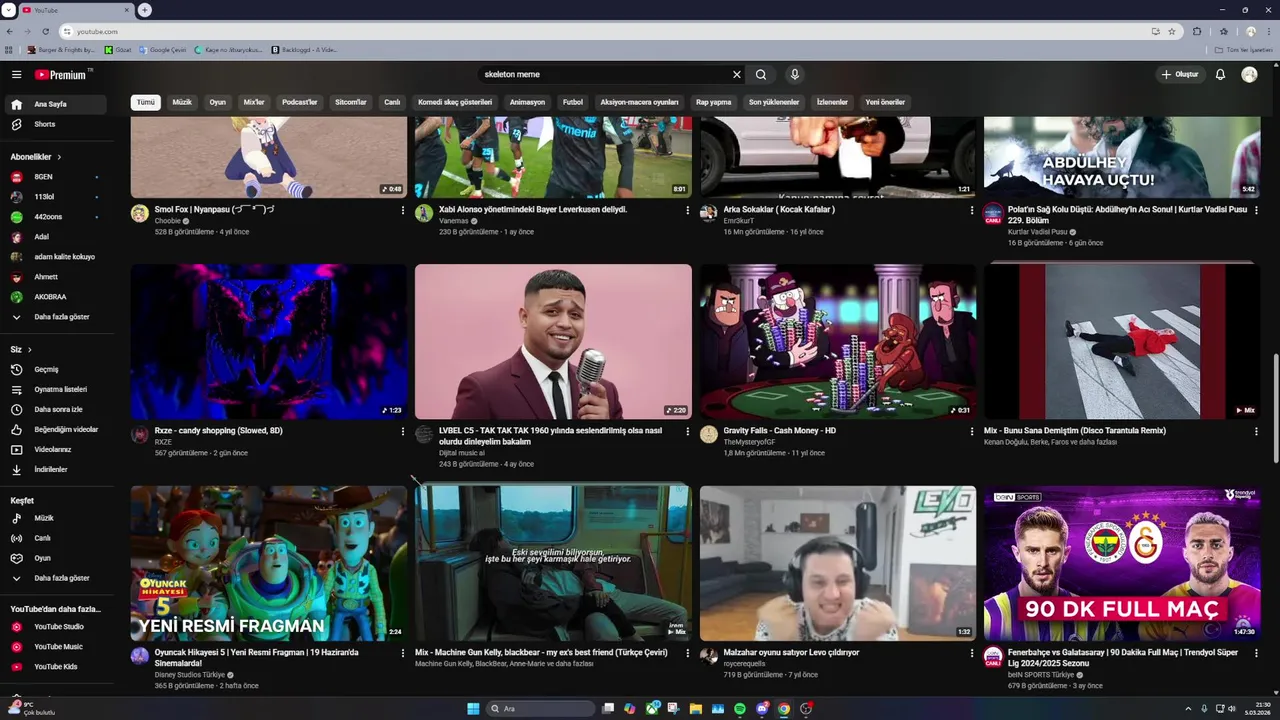Go to Ana Sayfa in the sidebar
The image size is (1280, 720).
57,104
